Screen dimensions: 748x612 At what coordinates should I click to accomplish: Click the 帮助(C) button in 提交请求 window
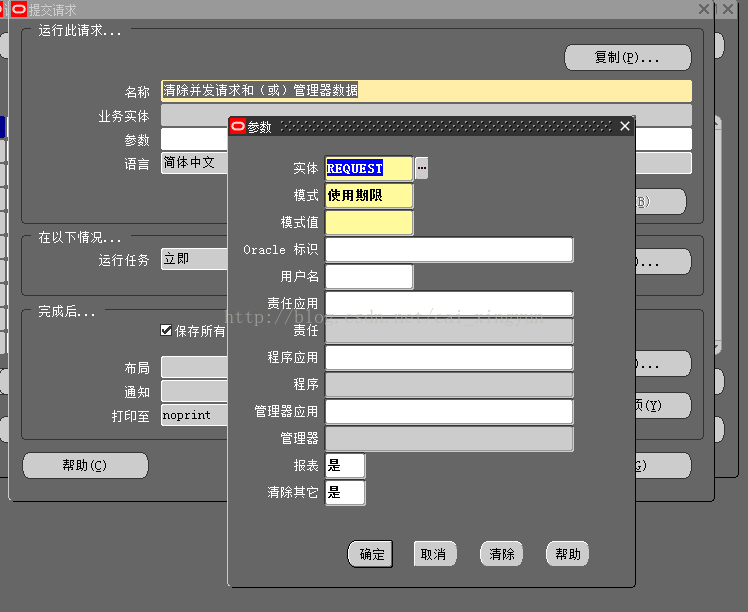coord(85,465)
